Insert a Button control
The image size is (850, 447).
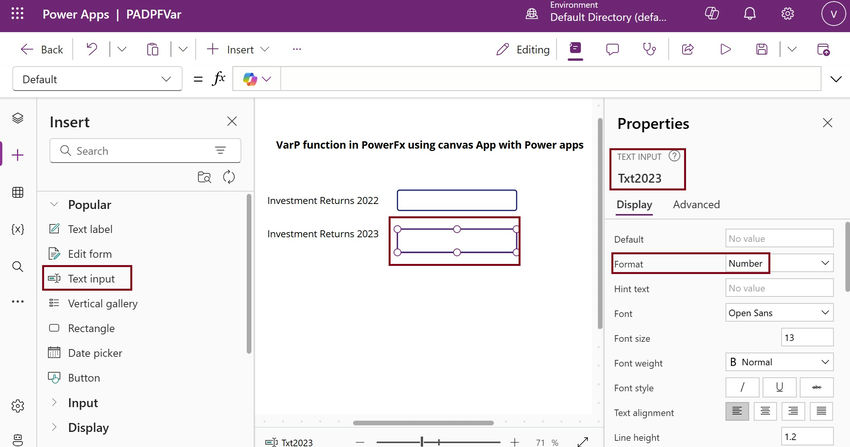pyautogui.click(x=74, y=378)
